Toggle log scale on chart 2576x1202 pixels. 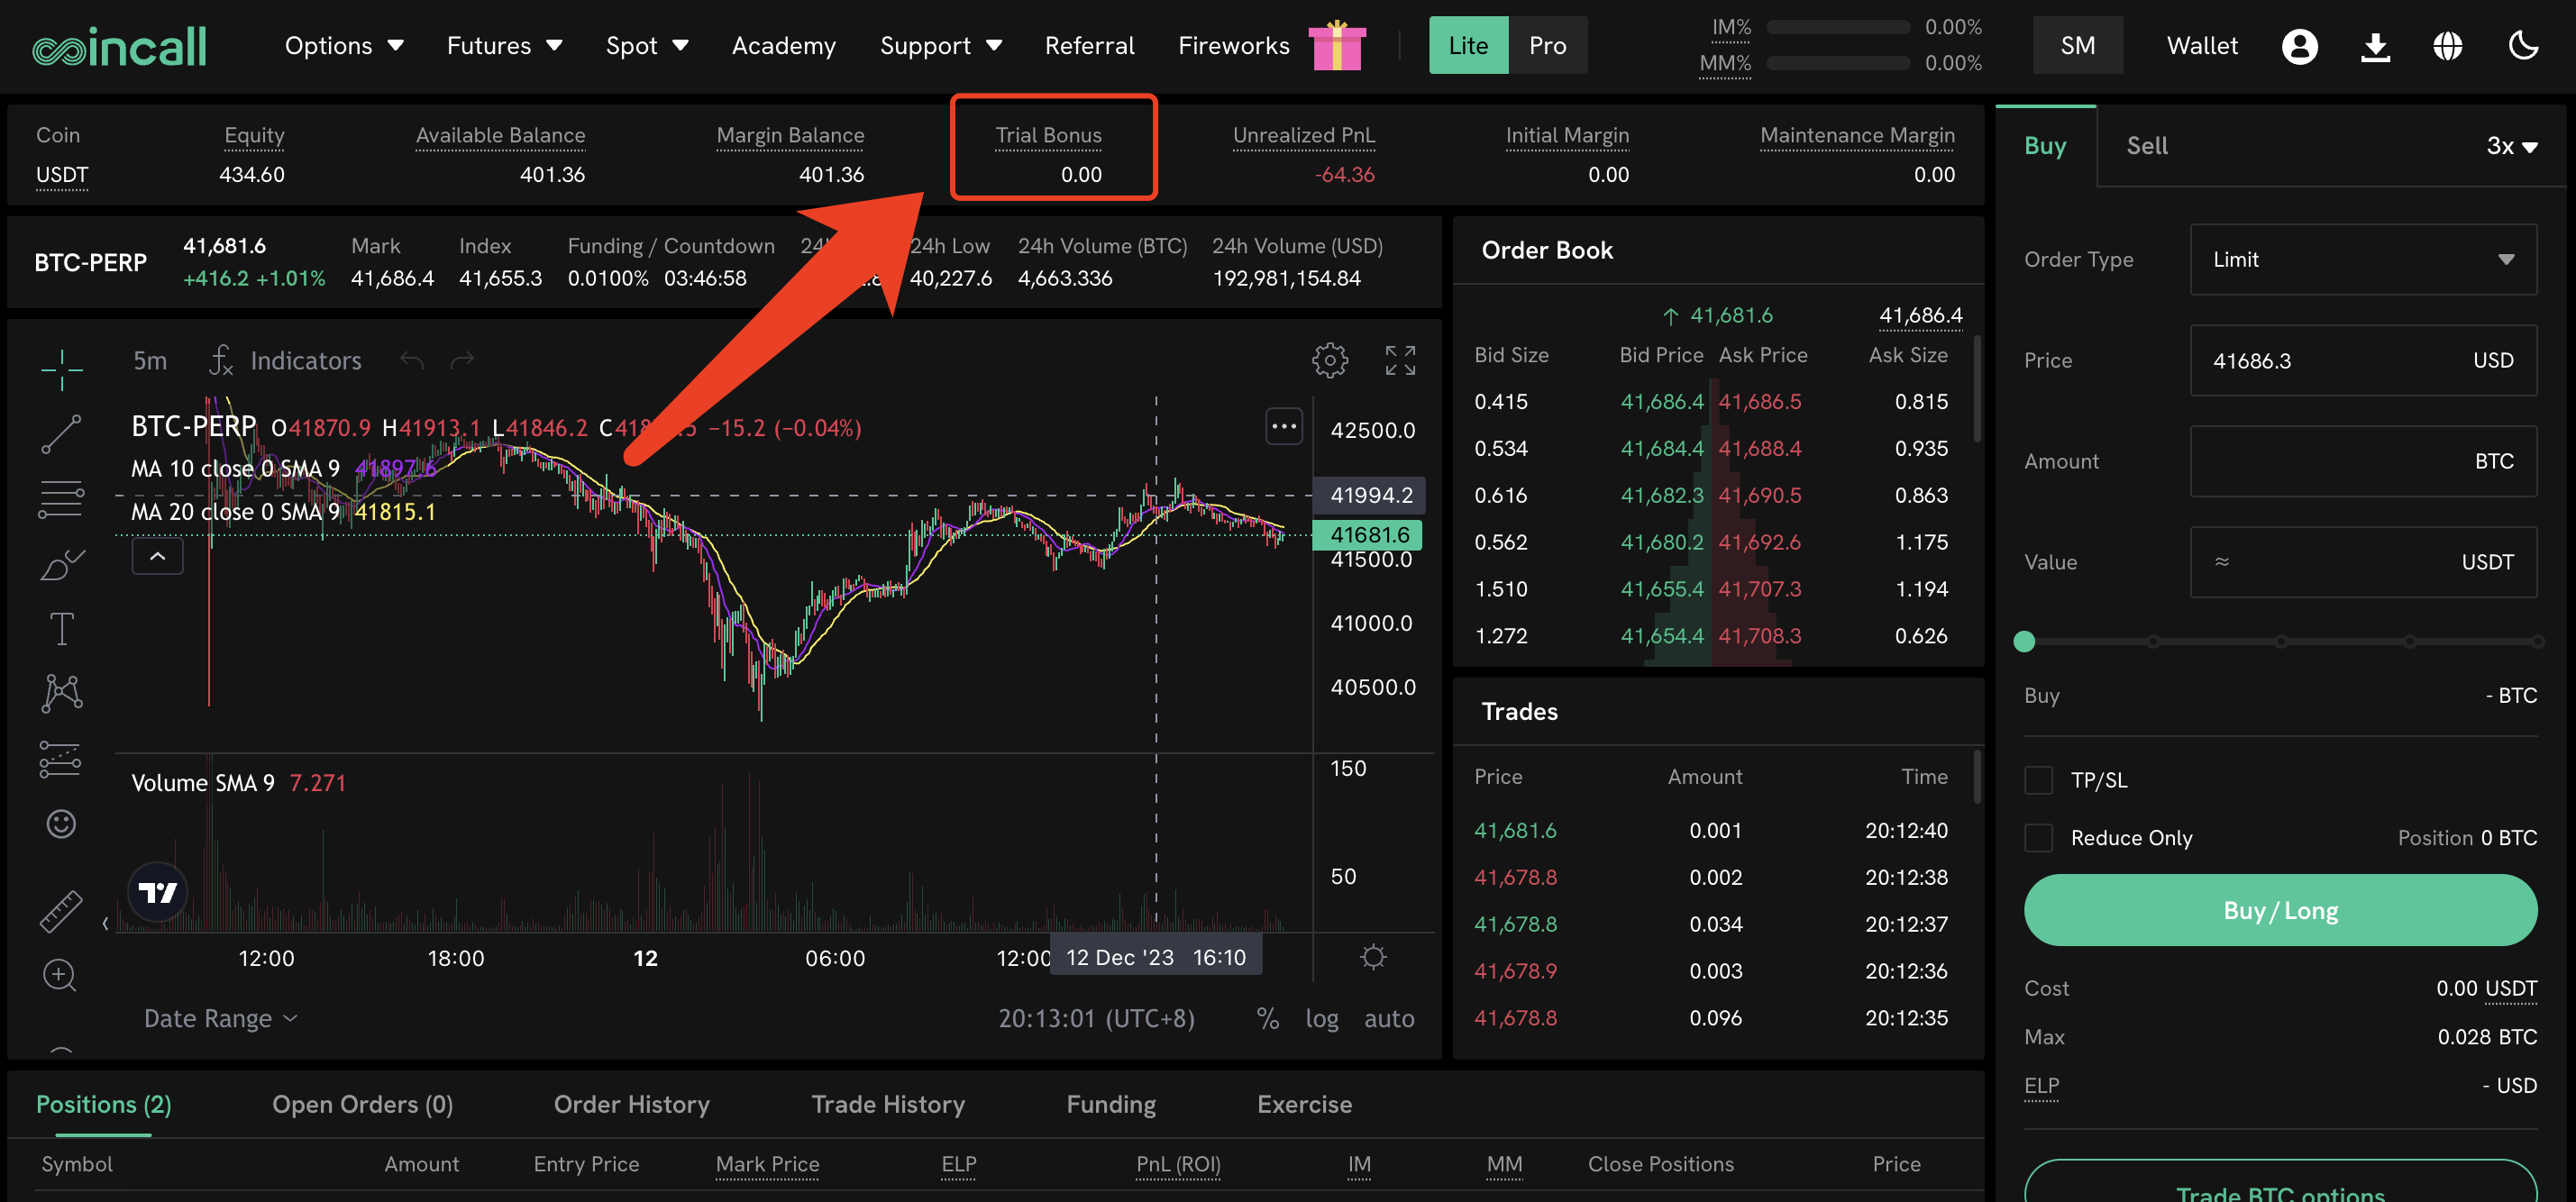[1321, 1018]
